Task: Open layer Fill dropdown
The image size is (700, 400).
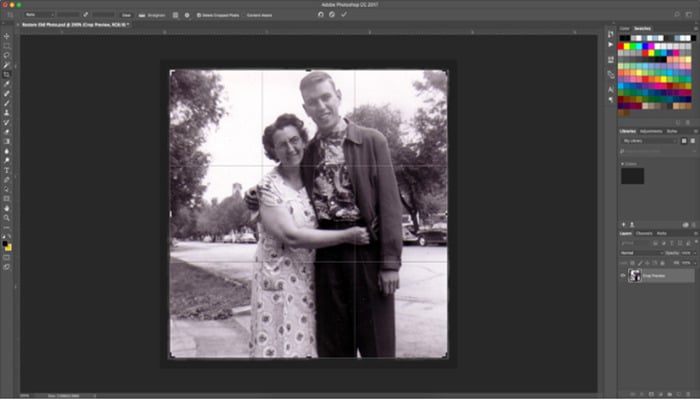Action: pyautogui.click(x=695, y=263)
